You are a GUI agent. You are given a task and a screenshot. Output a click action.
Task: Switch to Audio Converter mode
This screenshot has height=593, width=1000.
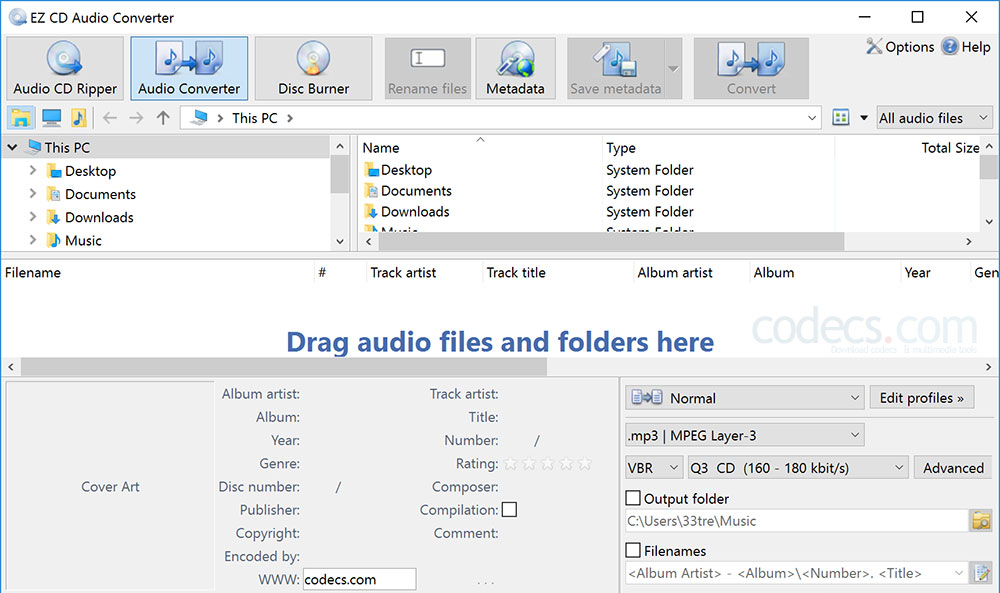pyautogui.click(x=189, y=68)
